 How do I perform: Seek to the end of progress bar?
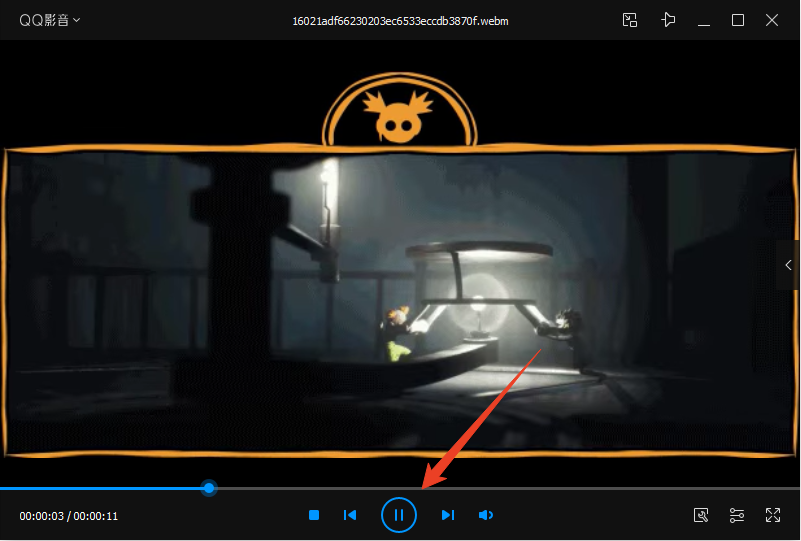click(794, 488)
